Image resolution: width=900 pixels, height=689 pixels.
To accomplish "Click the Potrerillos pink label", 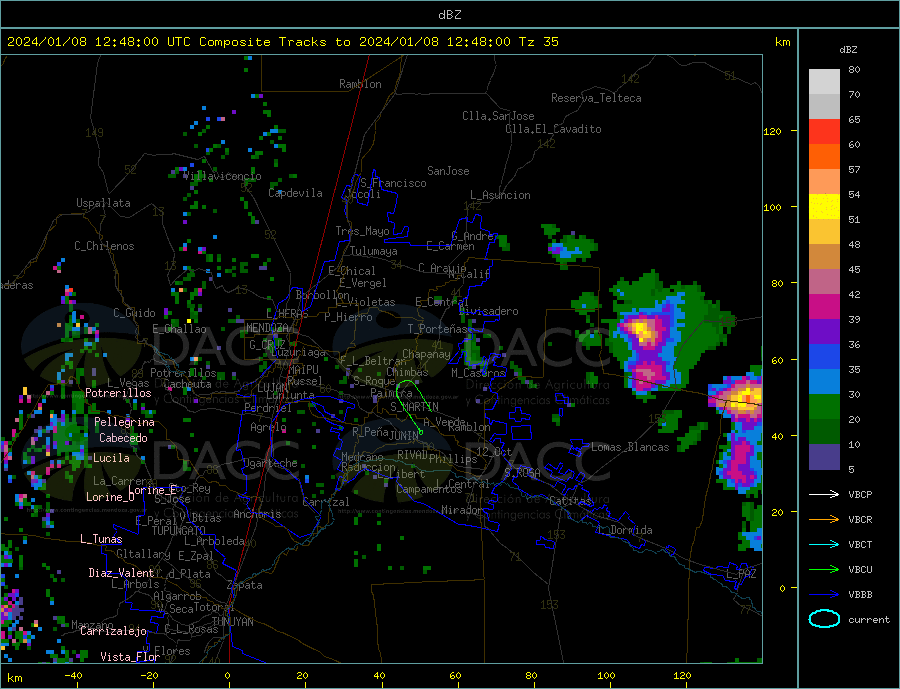I will tap(118, 393).
